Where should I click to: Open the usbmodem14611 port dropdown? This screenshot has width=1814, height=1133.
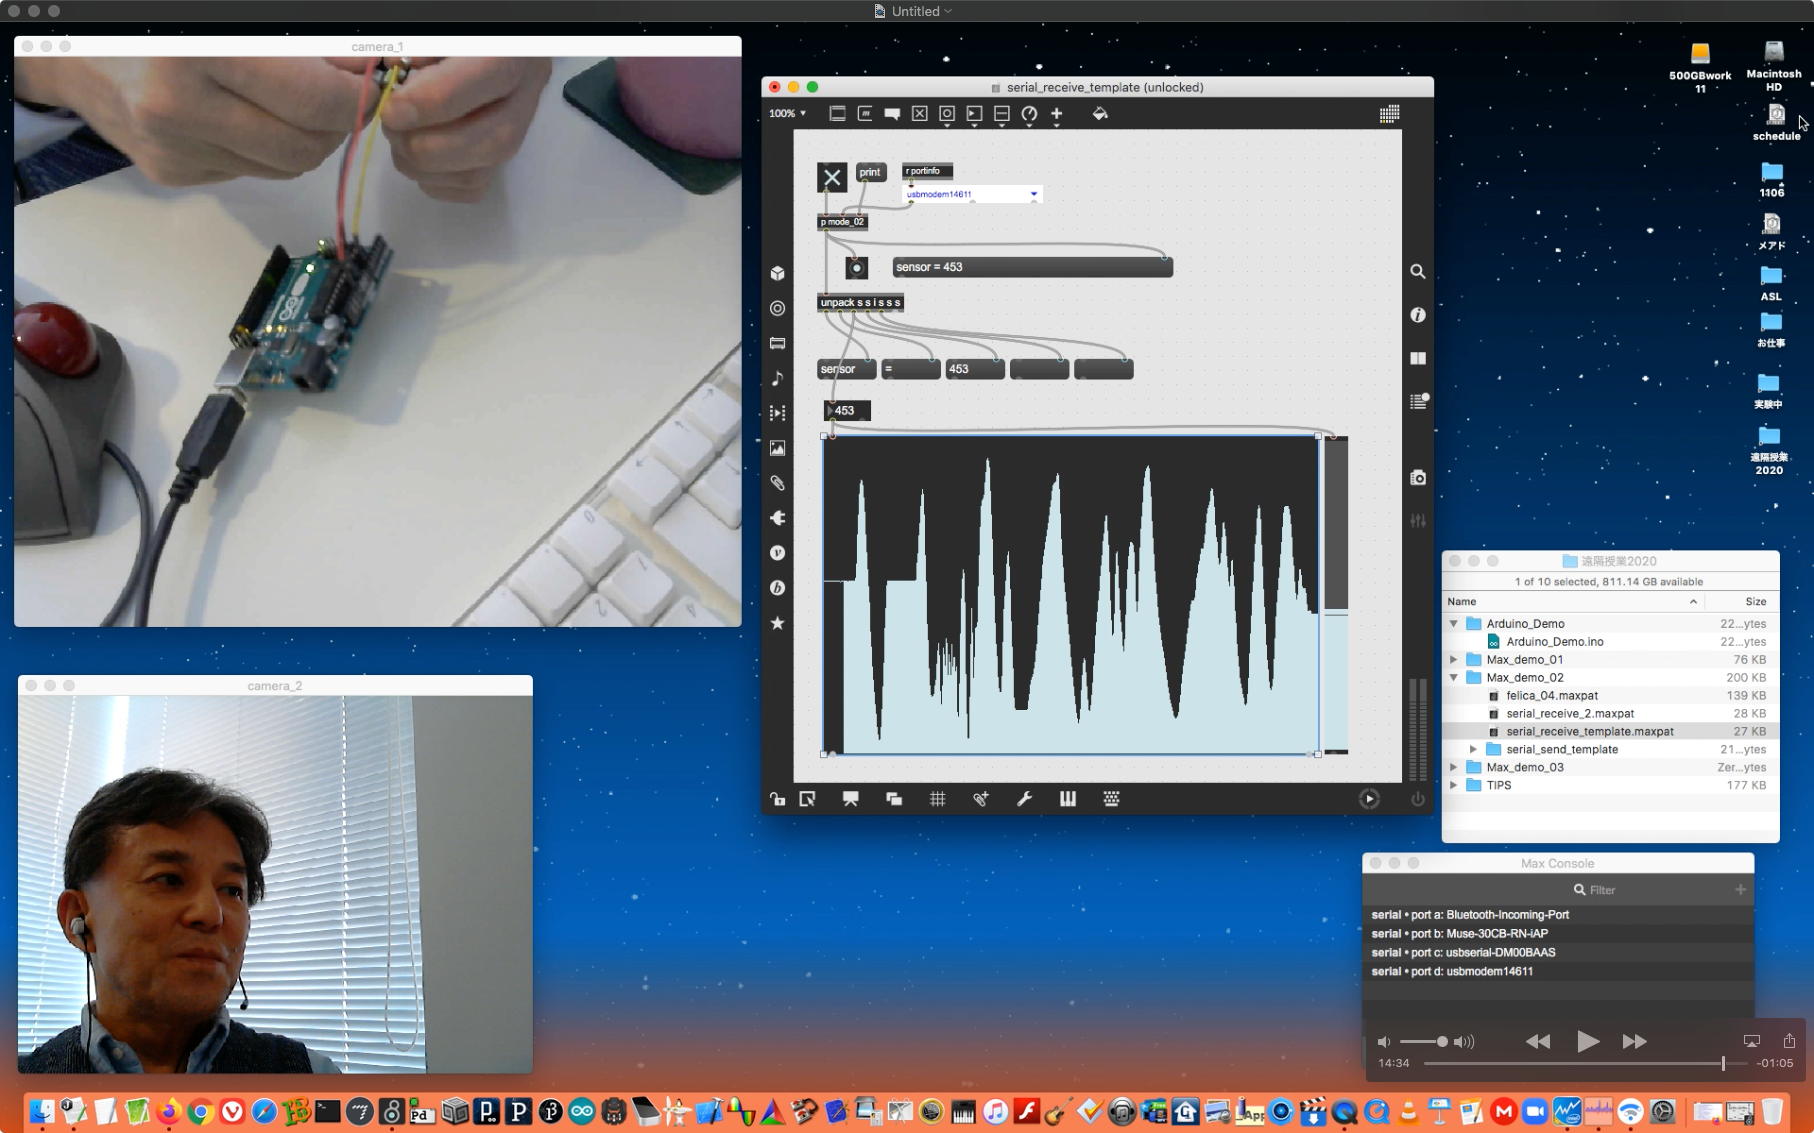coord(972,194)
